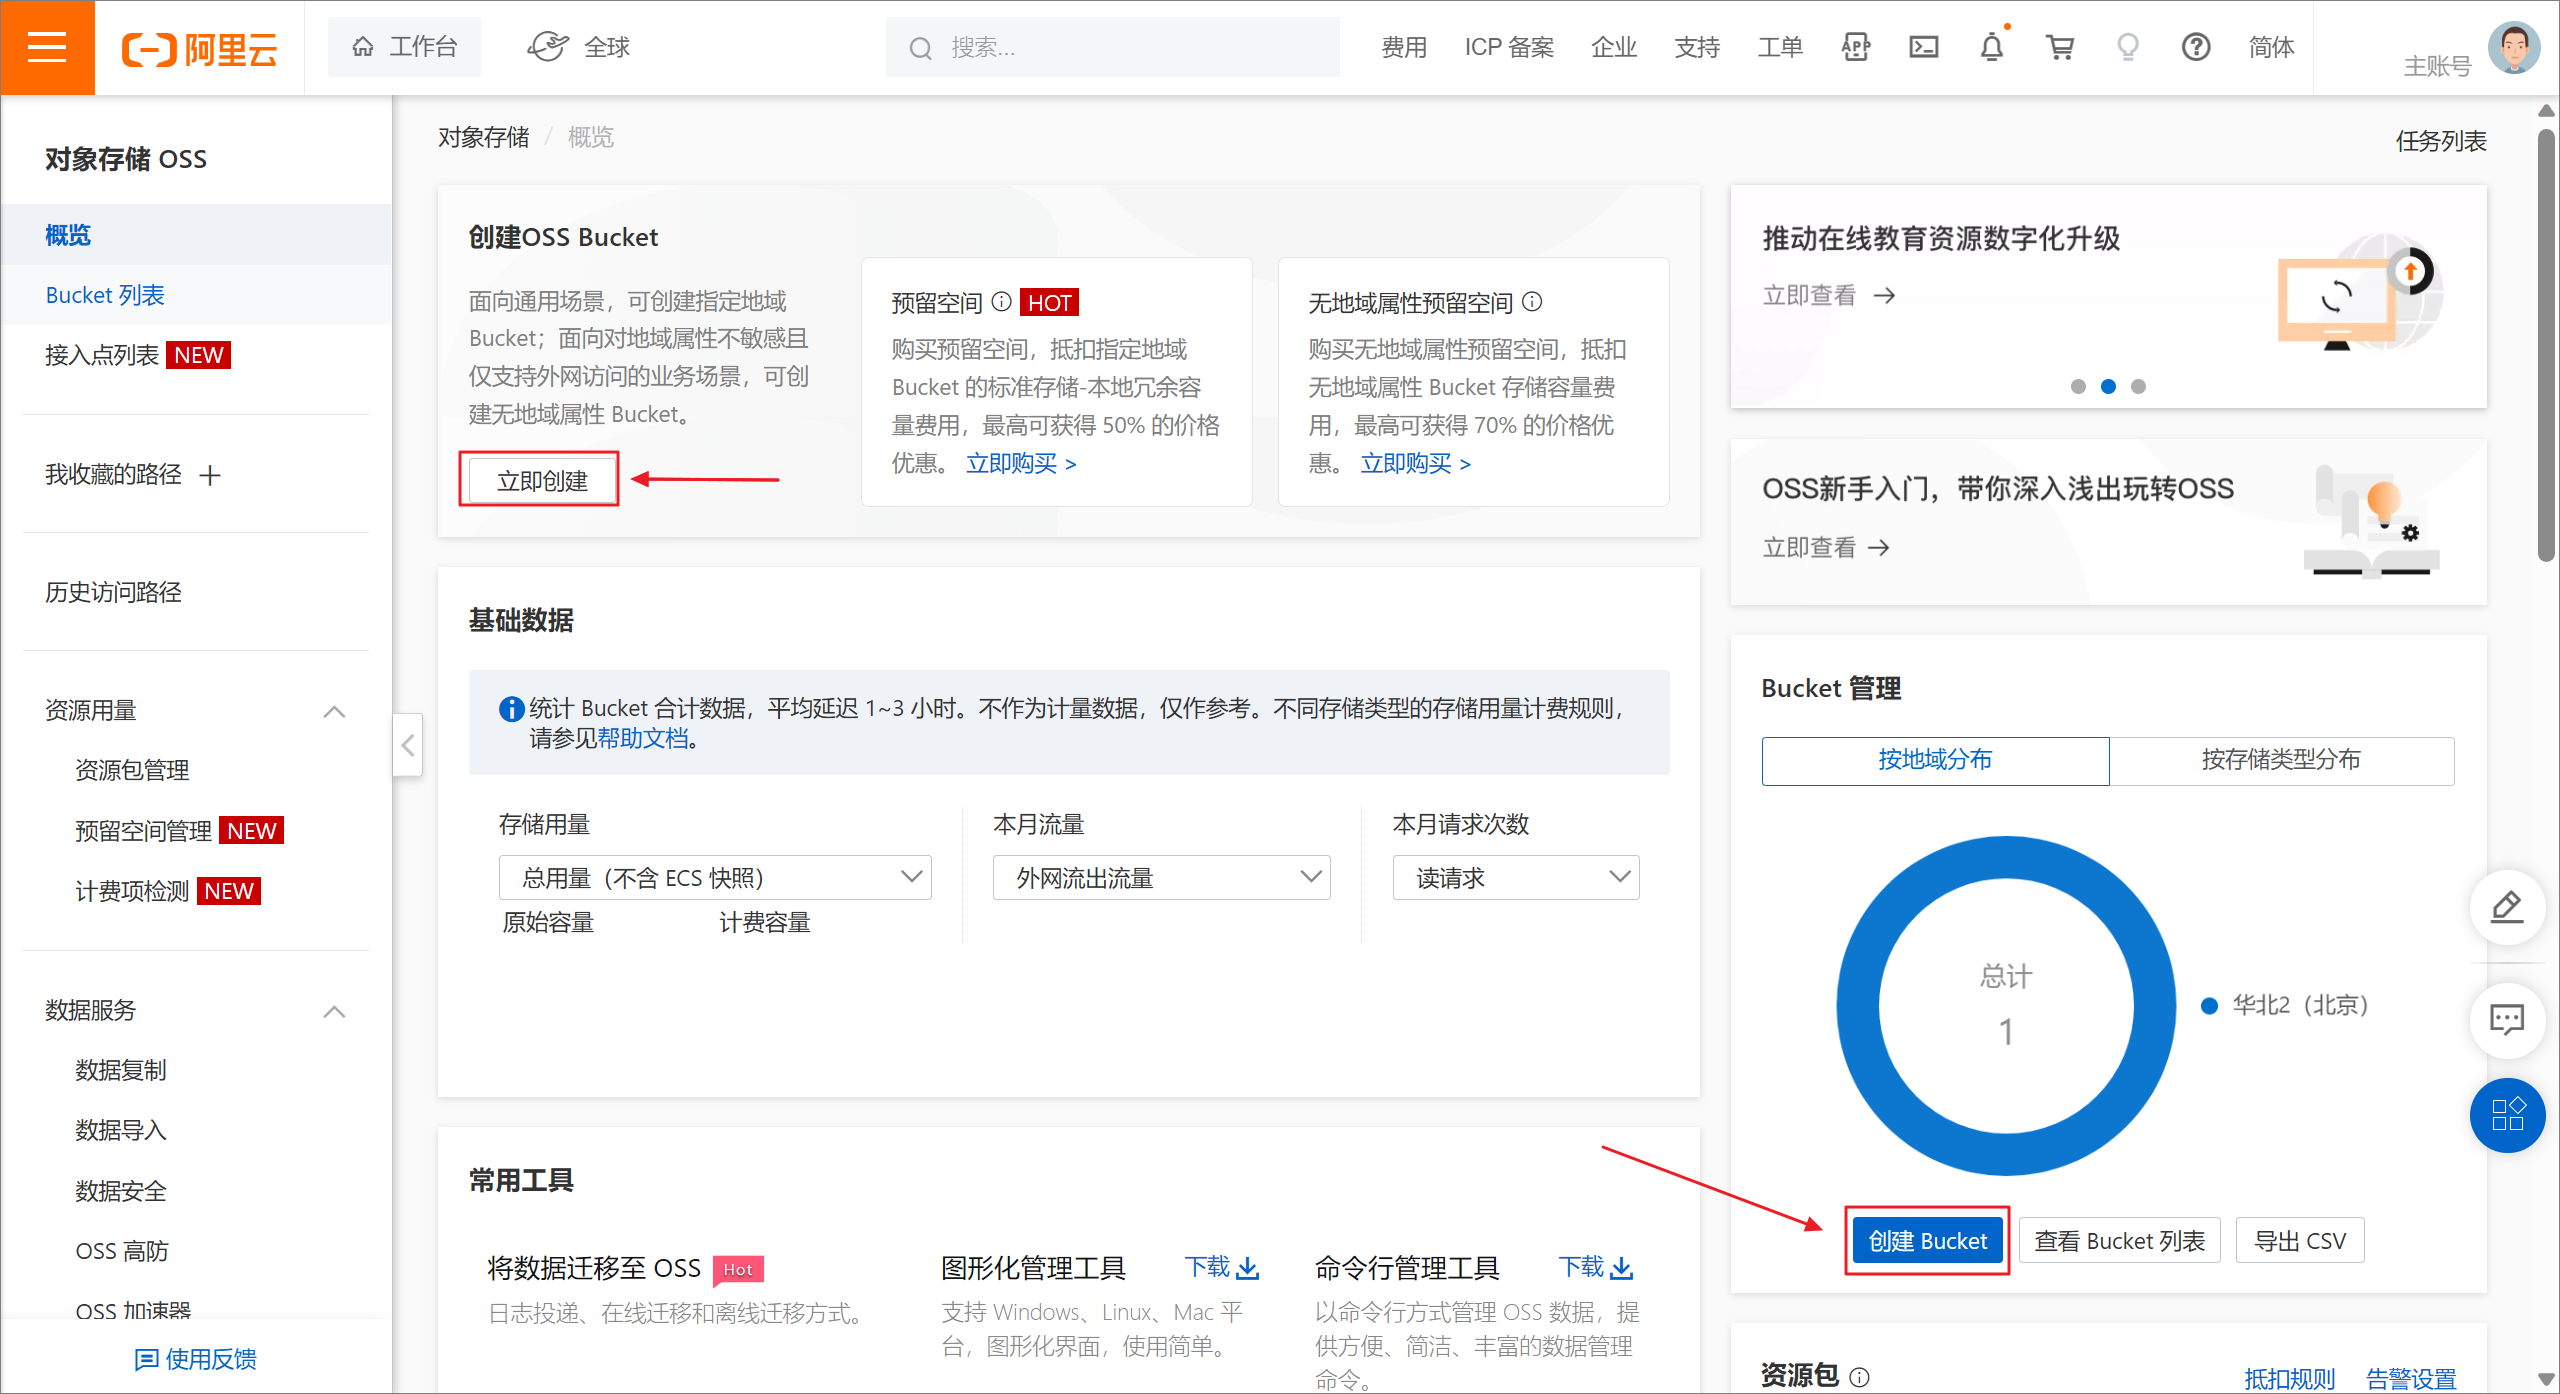This screenshot has height=1394, width=2560.
Task: Click the blue floating apps grid button
Action: [2506, 1114]
